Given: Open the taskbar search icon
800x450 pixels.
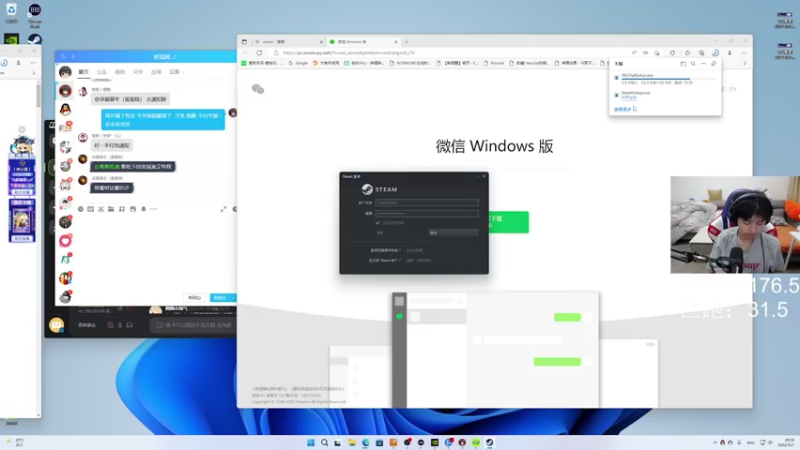Looking at the screenshot, I should click(324, 442).
